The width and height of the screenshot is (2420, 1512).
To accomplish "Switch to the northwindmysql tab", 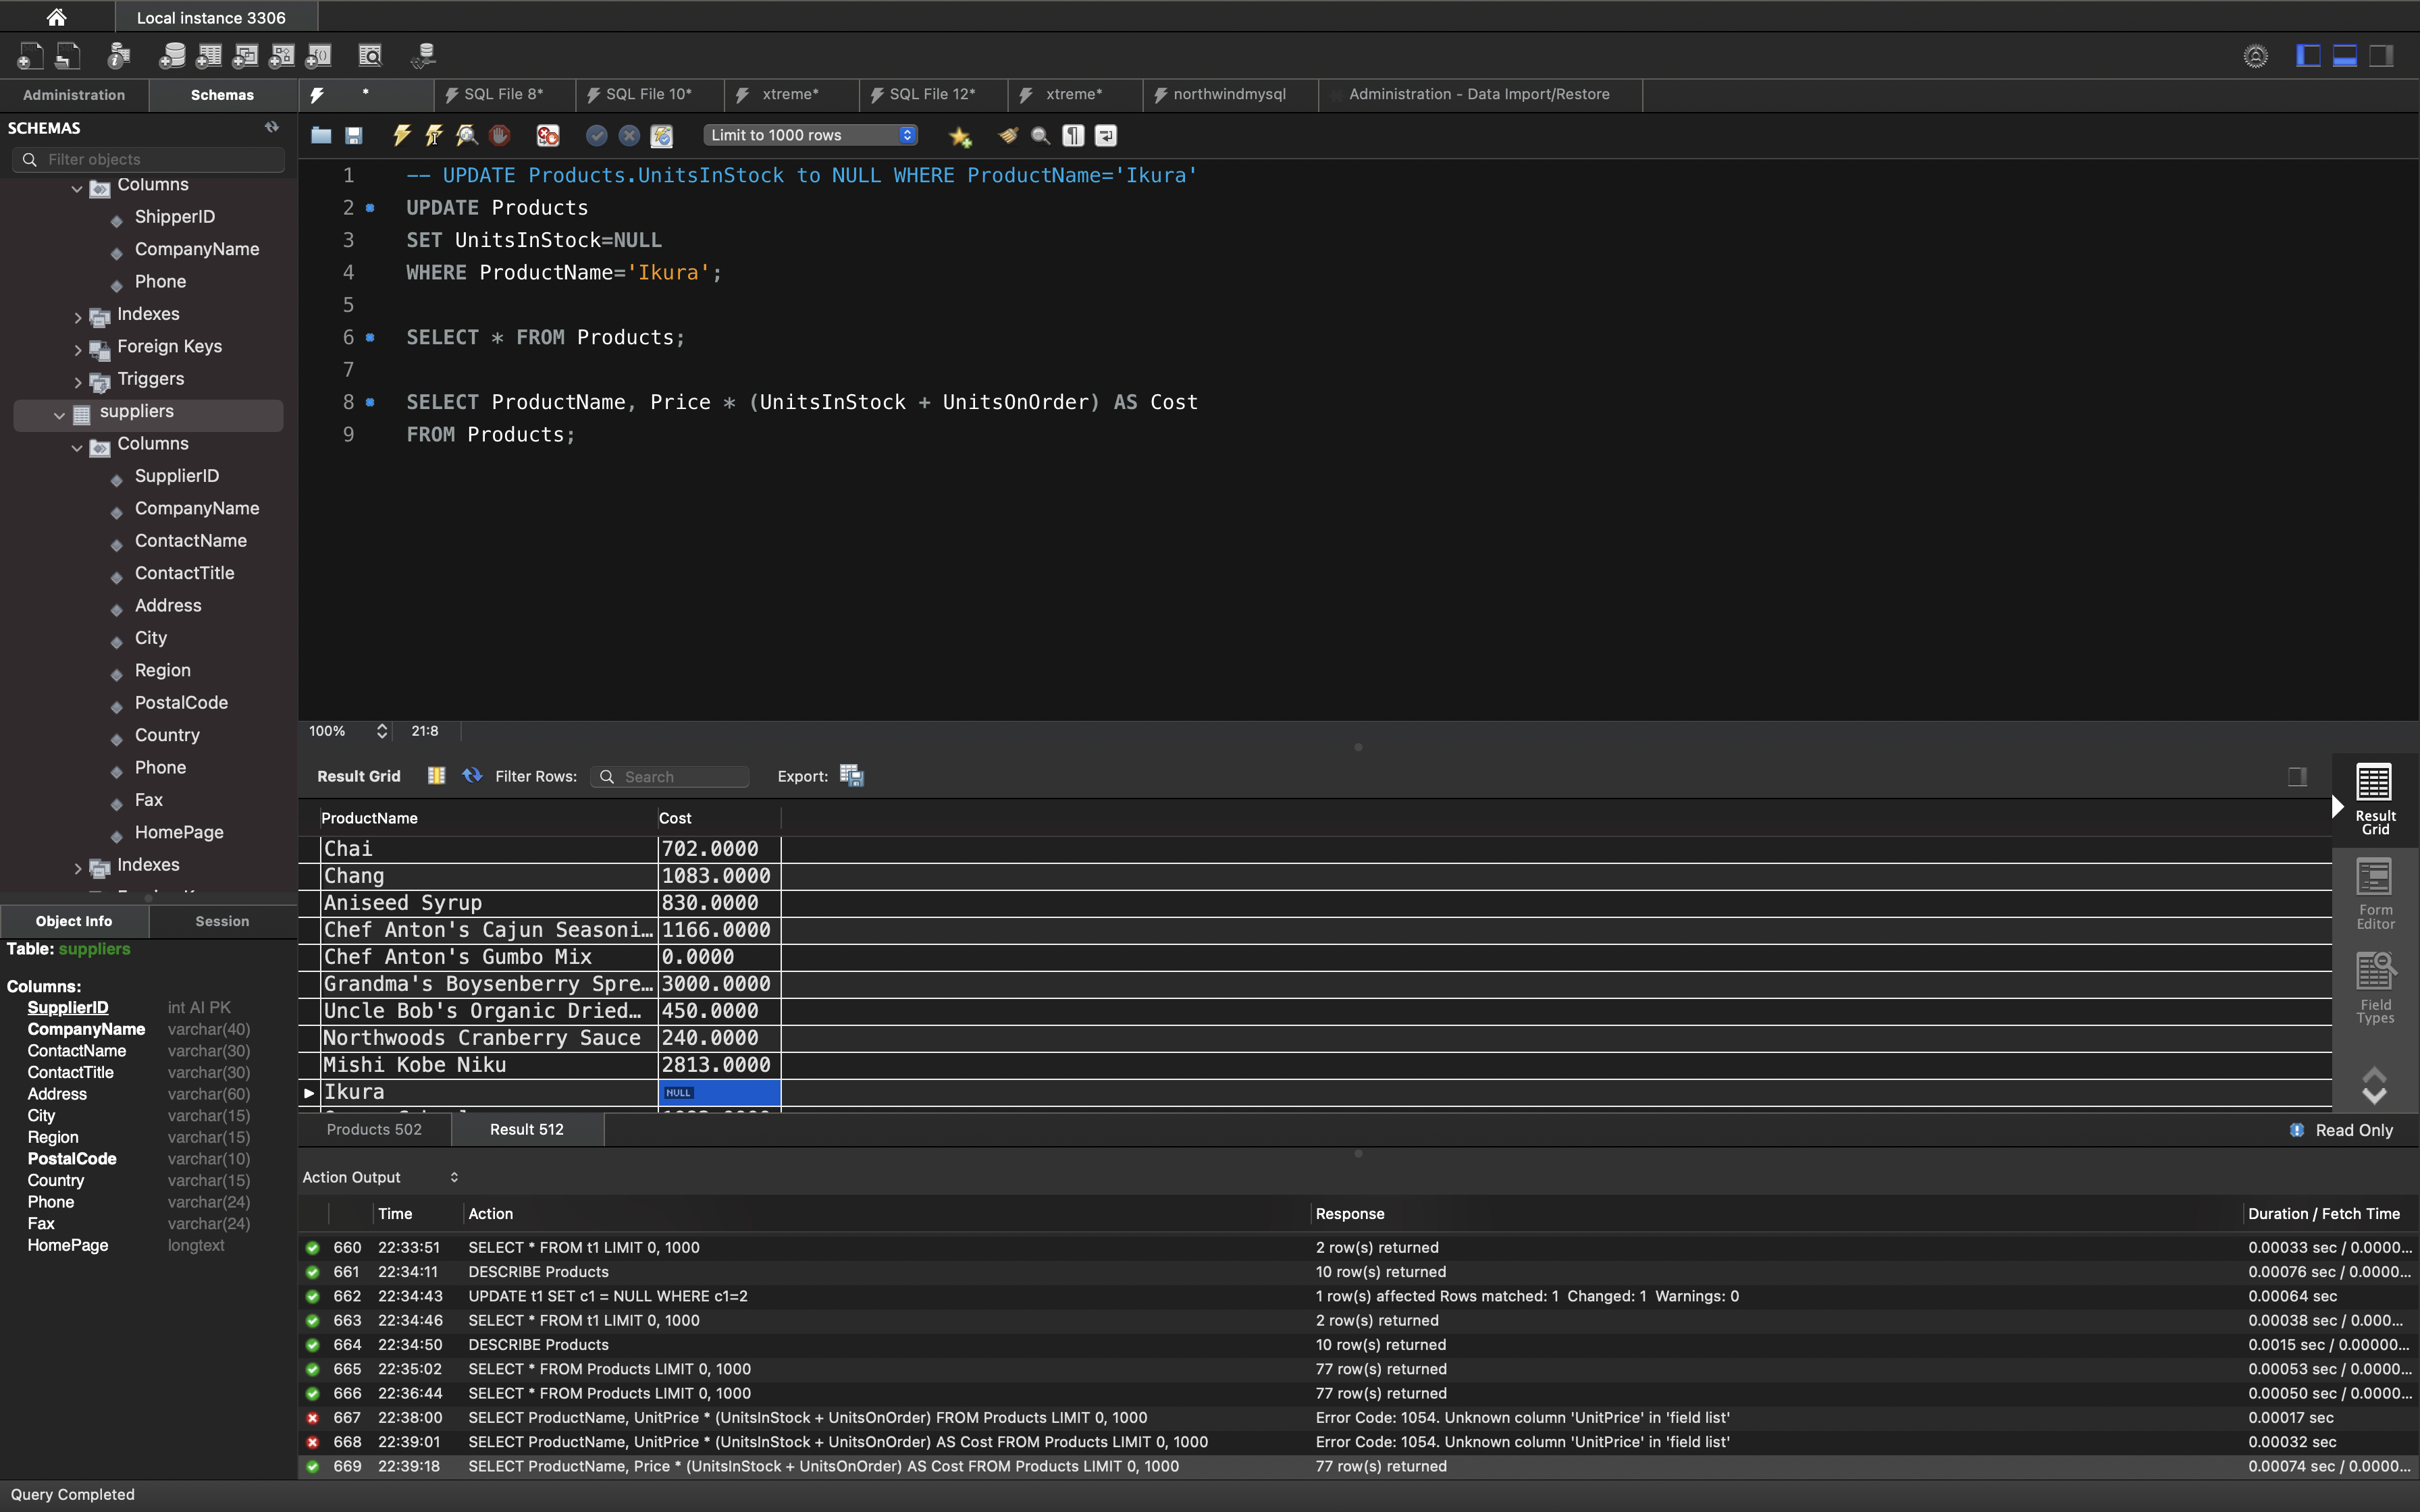I will coord(1228,94).
